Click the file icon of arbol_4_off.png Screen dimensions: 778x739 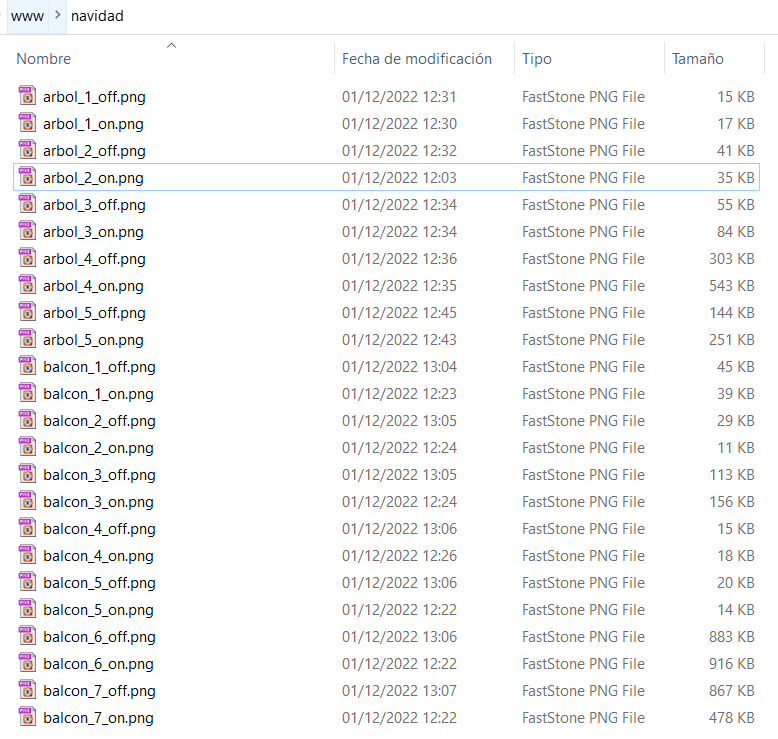point(27,258)
